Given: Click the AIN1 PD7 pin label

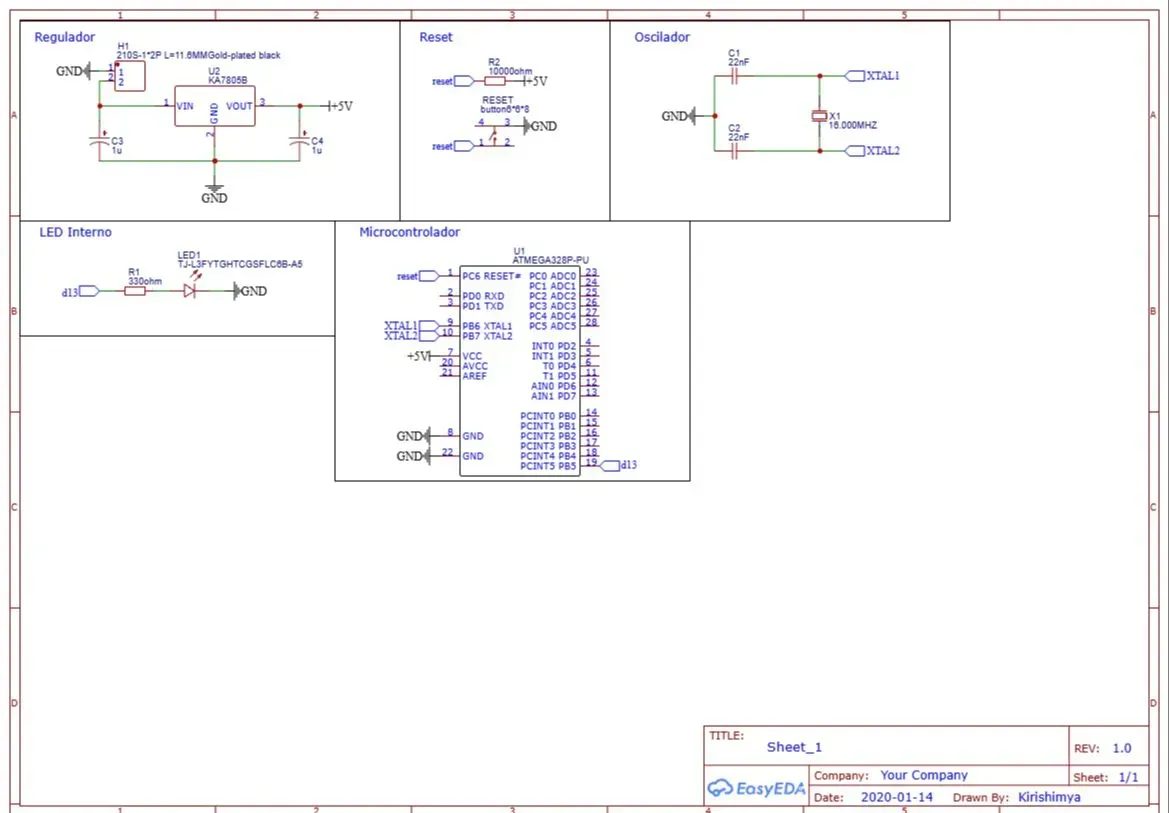Looking at the screenshot, I should coord(554,396).
